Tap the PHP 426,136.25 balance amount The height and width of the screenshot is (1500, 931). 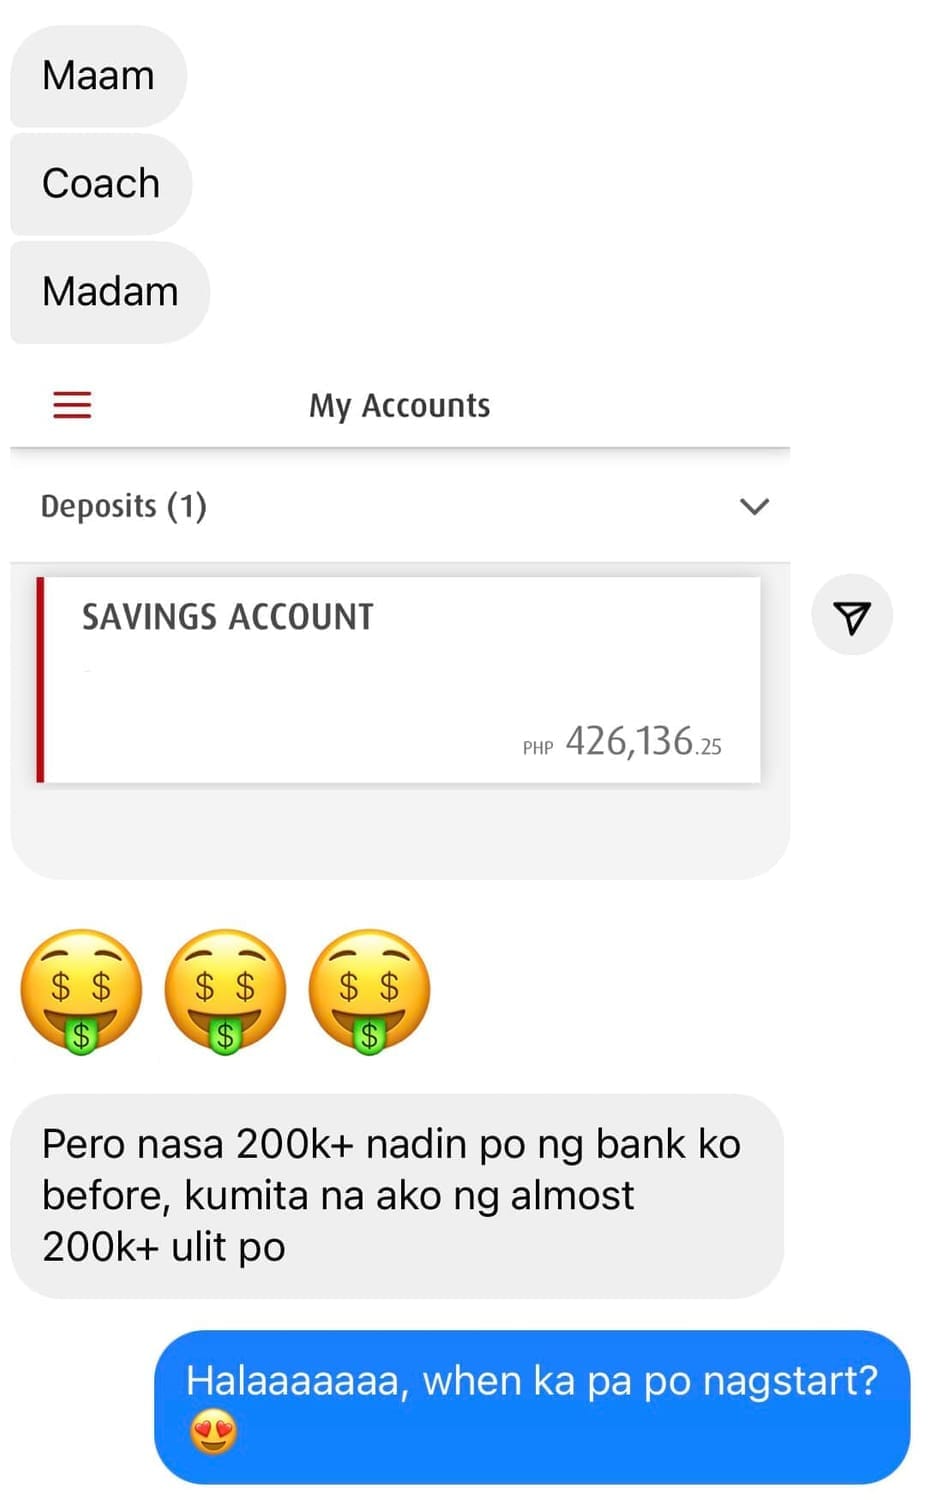tap(622, 742)
